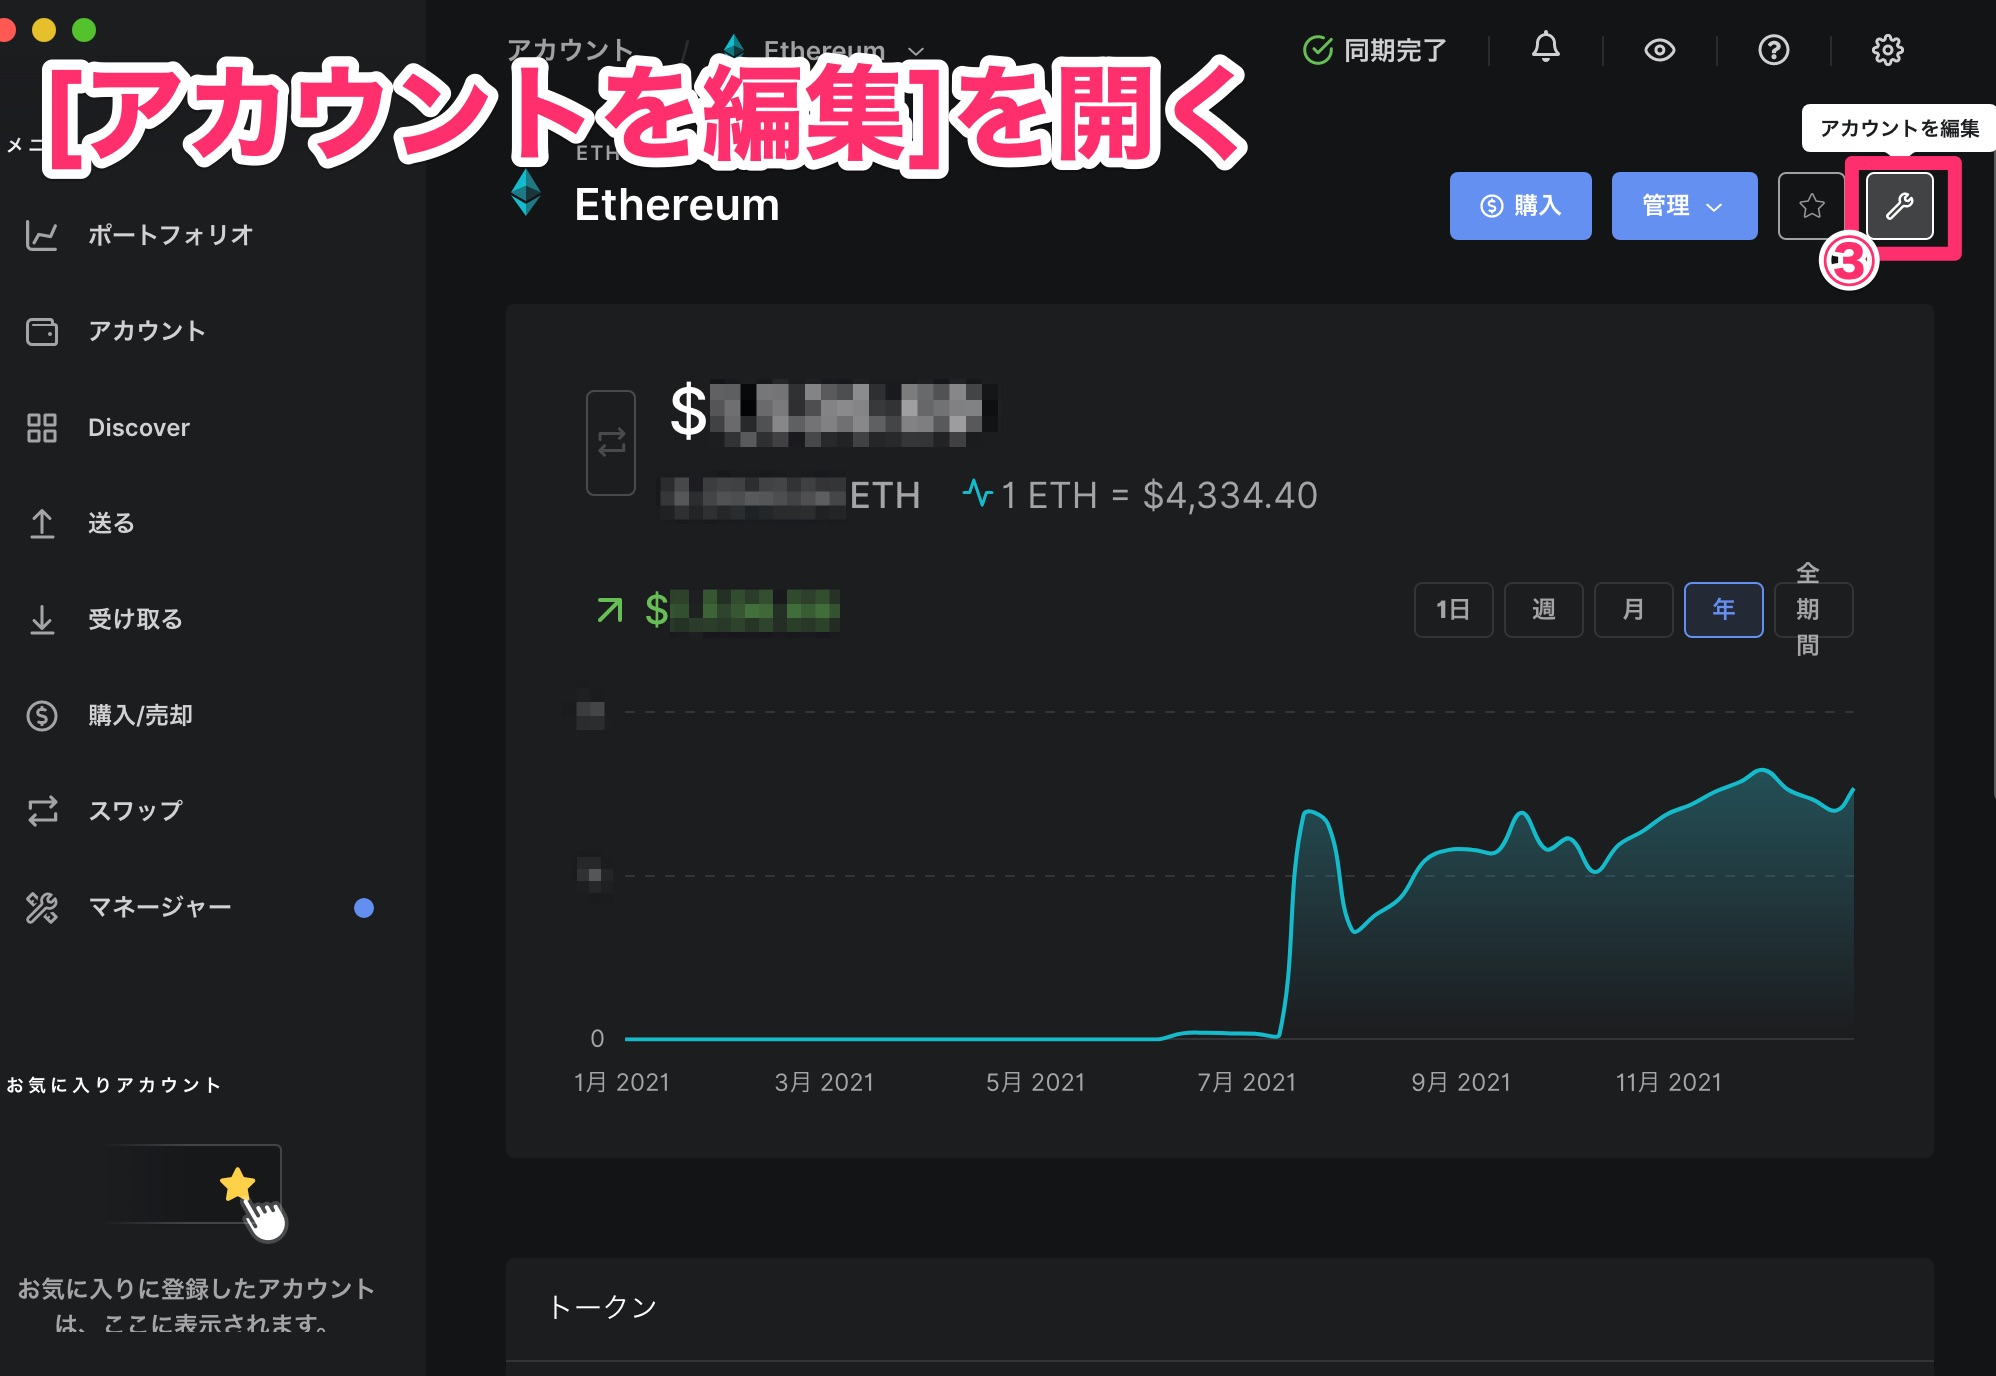Click the お気に入りアカウント heading
Screen dimensions: 1996x1376
(113, 1086)
